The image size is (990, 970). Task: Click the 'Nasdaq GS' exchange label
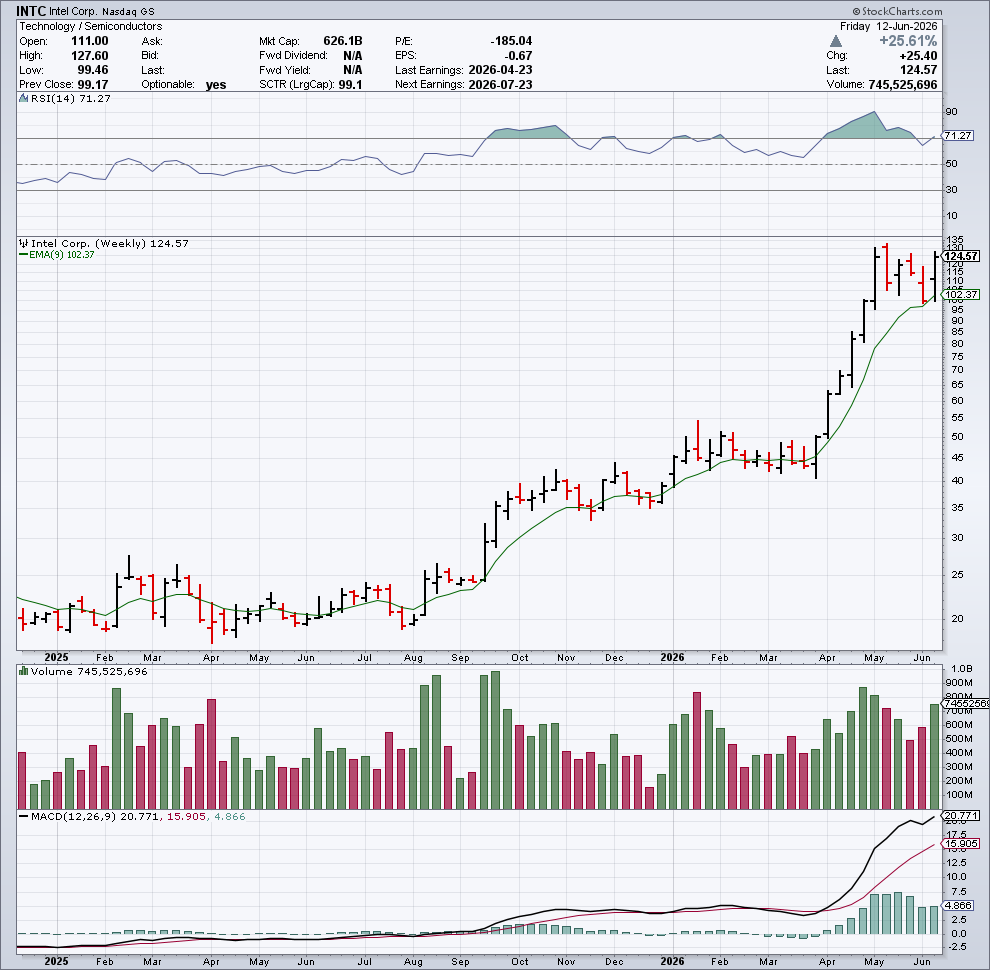[128, 11]
